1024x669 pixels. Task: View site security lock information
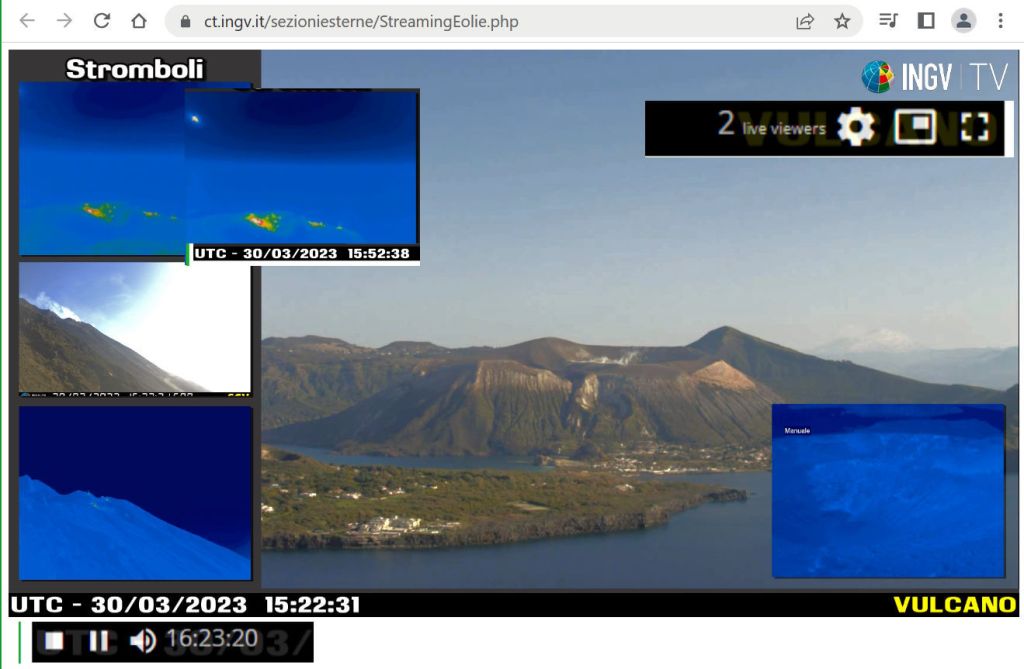[185, 21]
